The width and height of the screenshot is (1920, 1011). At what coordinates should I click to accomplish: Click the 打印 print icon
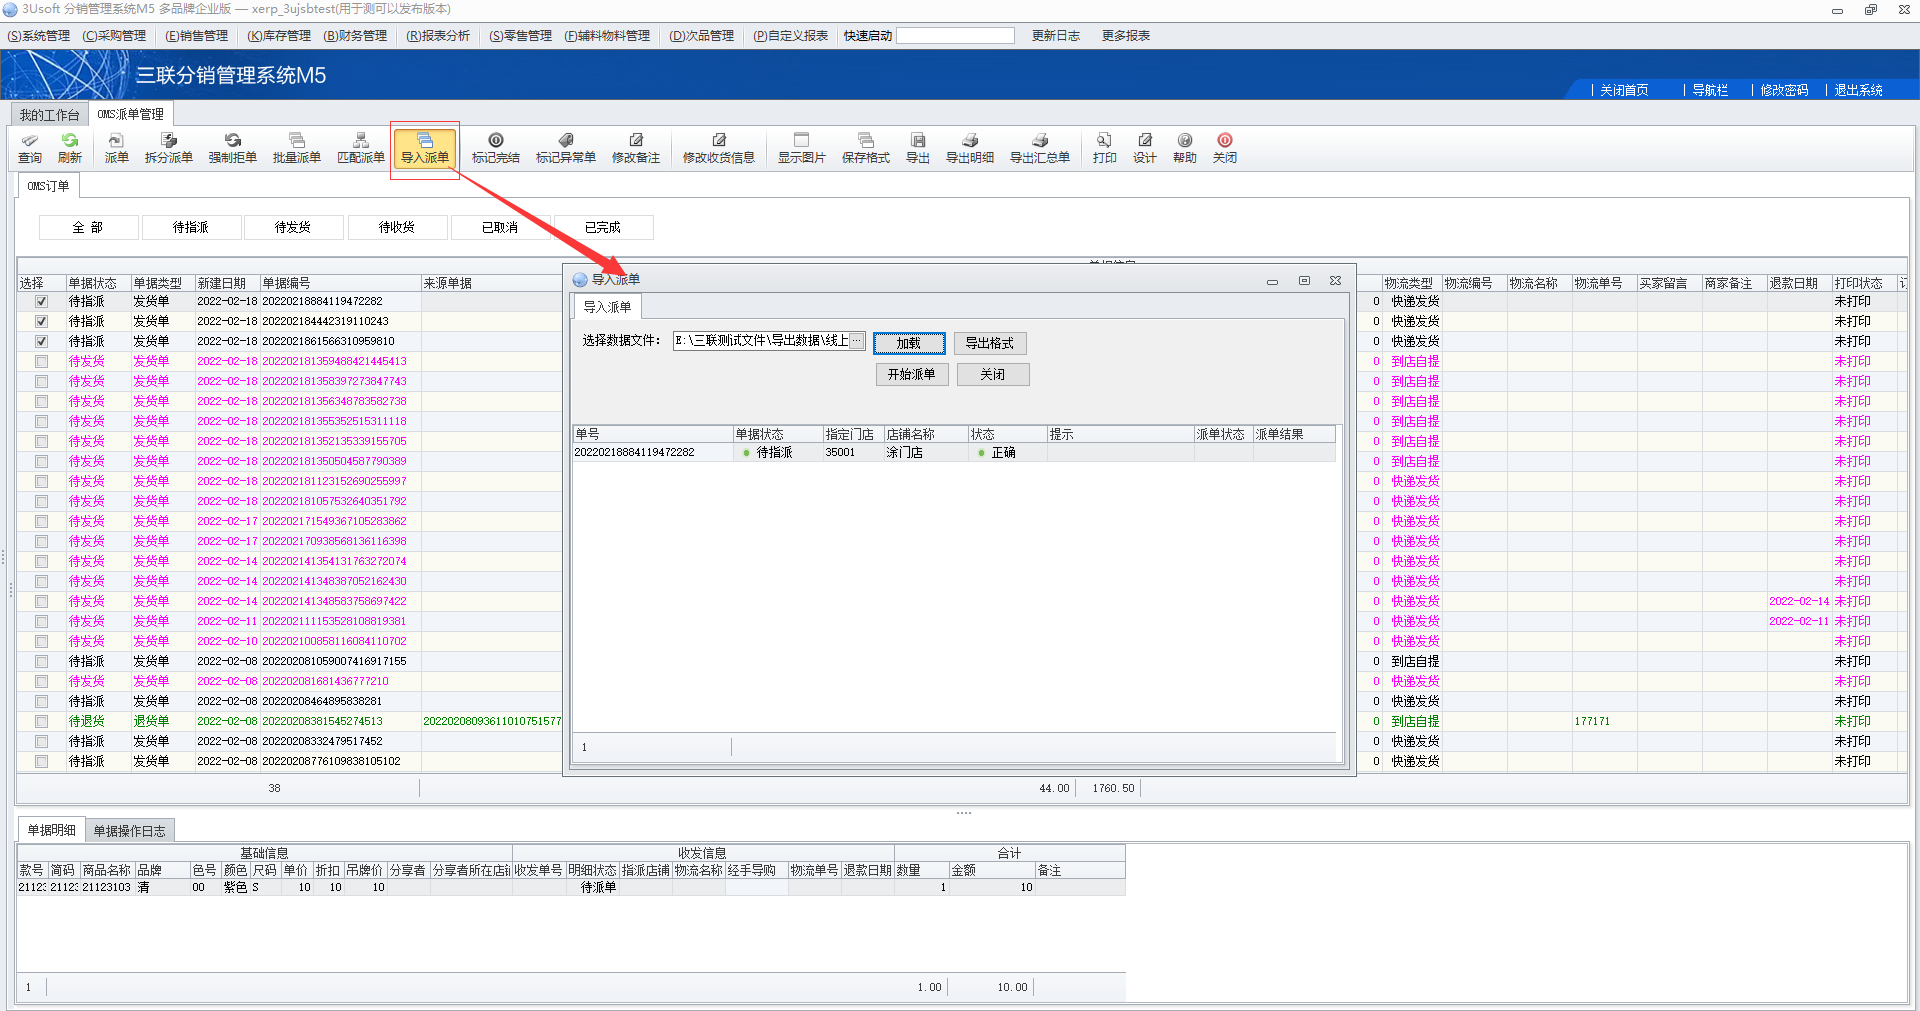click(1105, 148)
